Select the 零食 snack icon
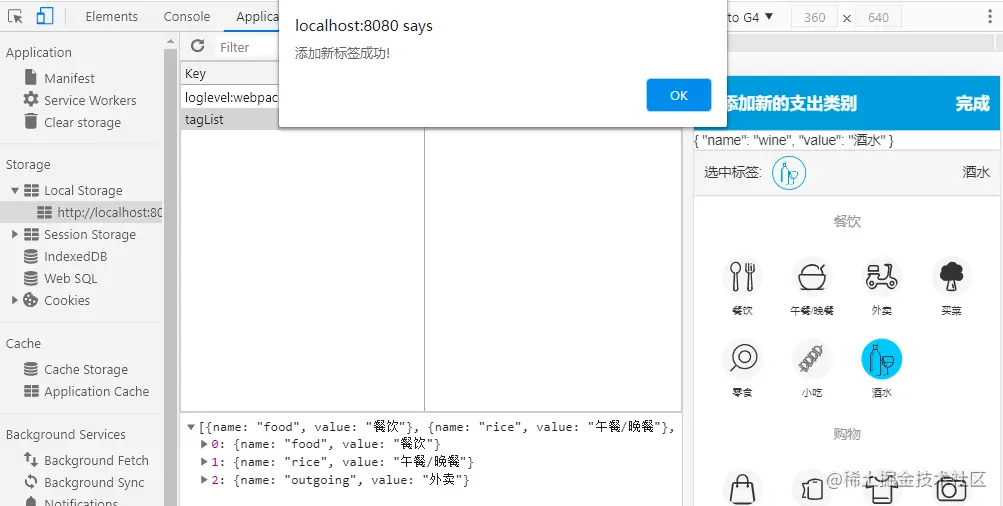 pos(742,358)
